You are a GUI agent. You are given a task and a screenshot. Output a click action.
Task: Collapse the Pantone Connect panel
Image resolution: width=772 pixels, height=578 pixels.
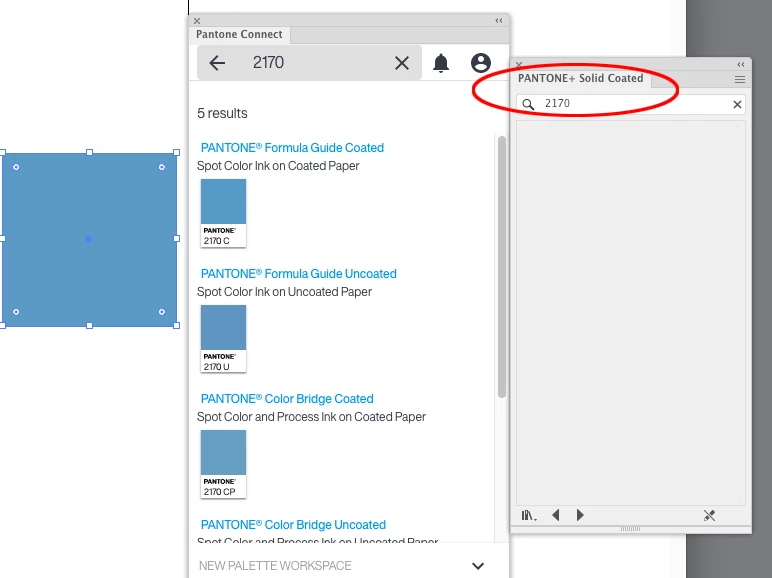[499, 21]
